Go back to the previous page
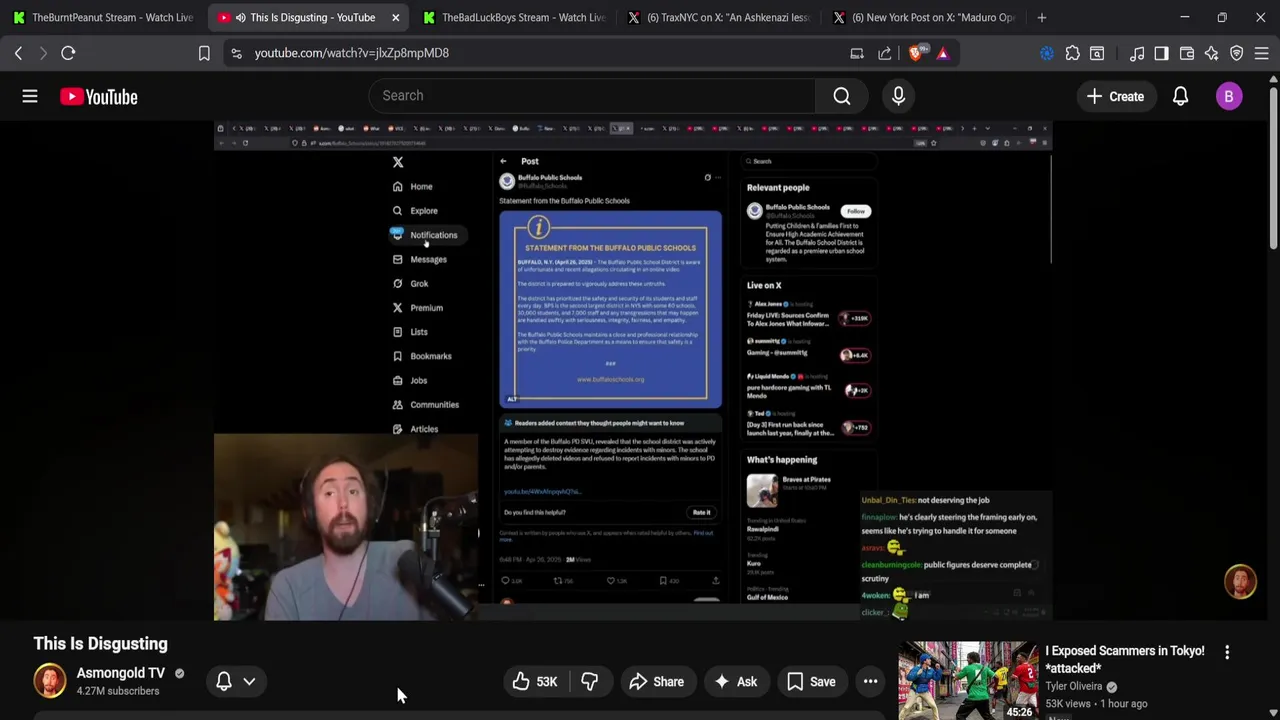Image resolution: width=1280 pixels, height=720 pixels. coord(18,53)
